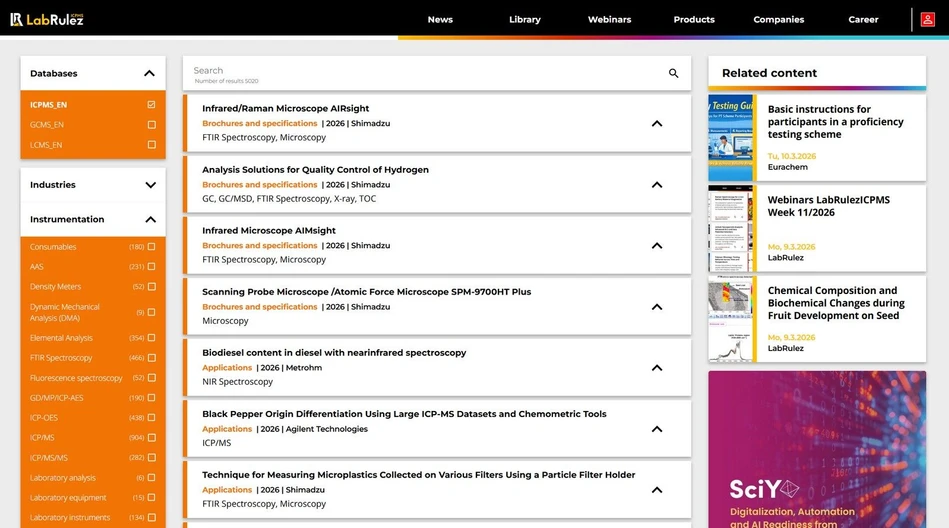Screen dimensions: 949x528
Task: Collapse the Databases filter panel
Action: pyautogui.click(x=149, y=73)
